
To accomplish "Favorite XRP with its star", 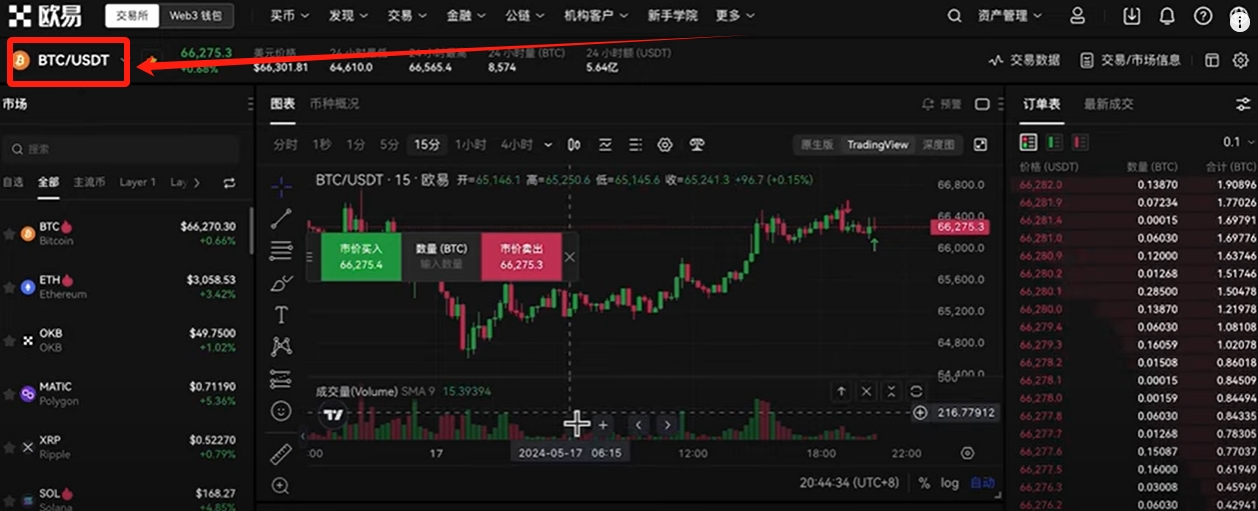I will point(10,447).
